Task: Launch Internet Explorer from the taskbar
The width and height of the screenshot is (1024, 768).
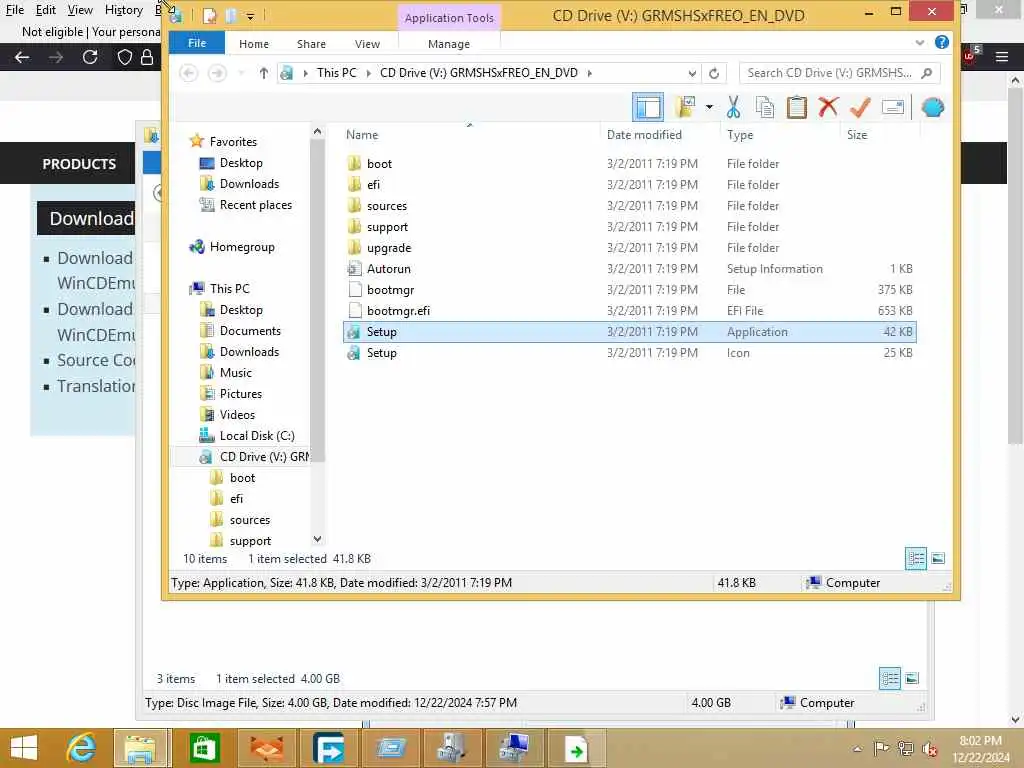Action: coord(82,748)
